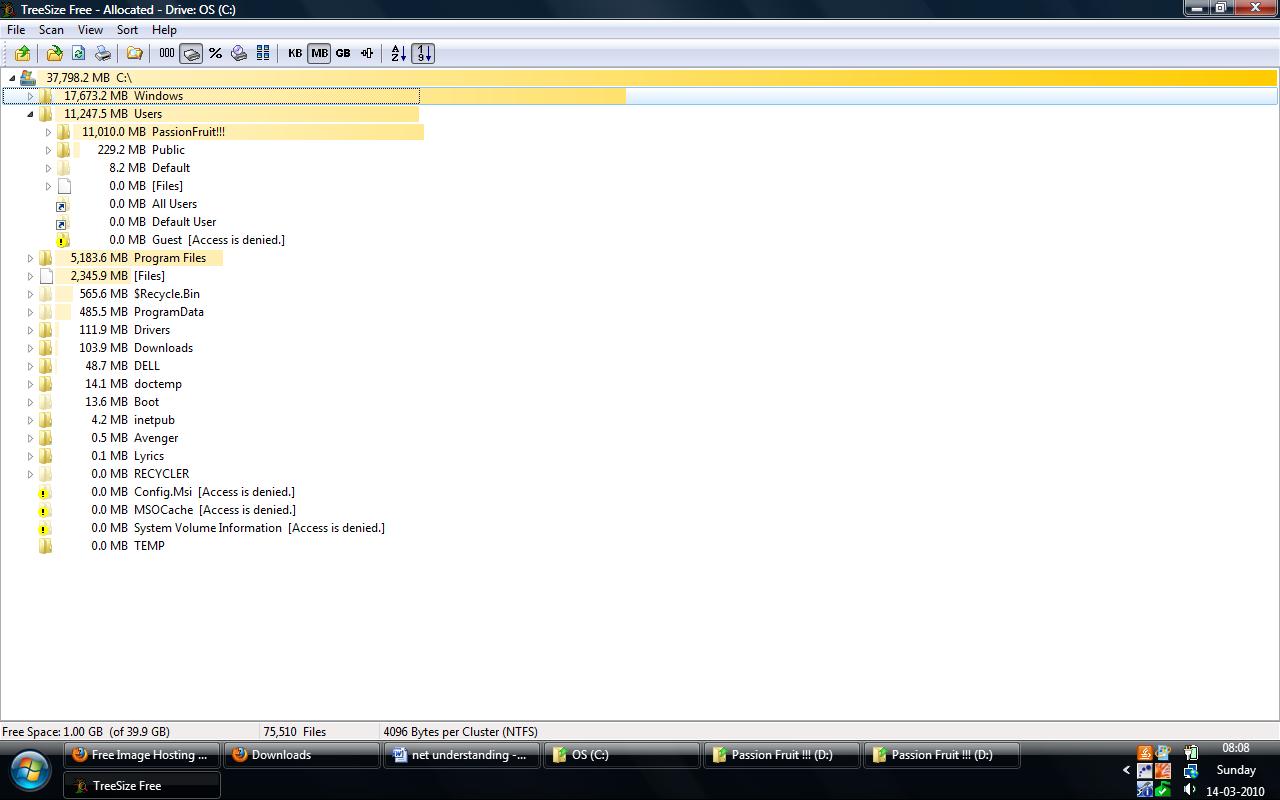
Task: Click the clock showing 08:08
Action: [x=1235, y=748]
